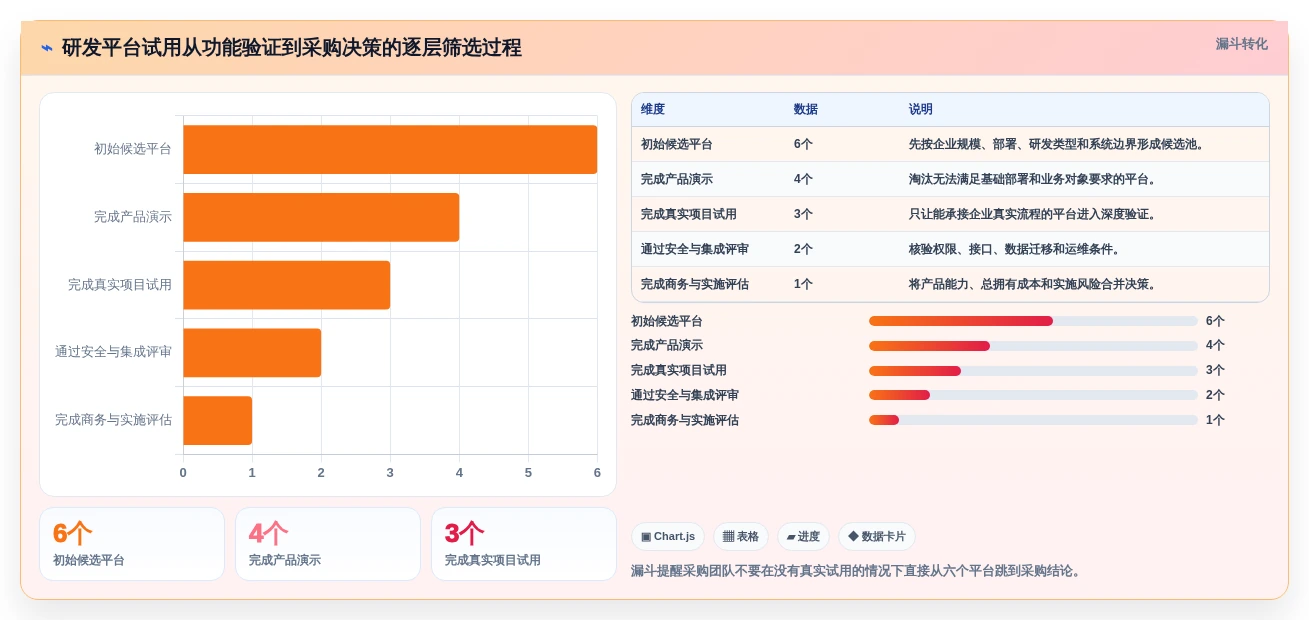Click chart y-axis label 通过安全与集成评审

(x=113, y=352)
